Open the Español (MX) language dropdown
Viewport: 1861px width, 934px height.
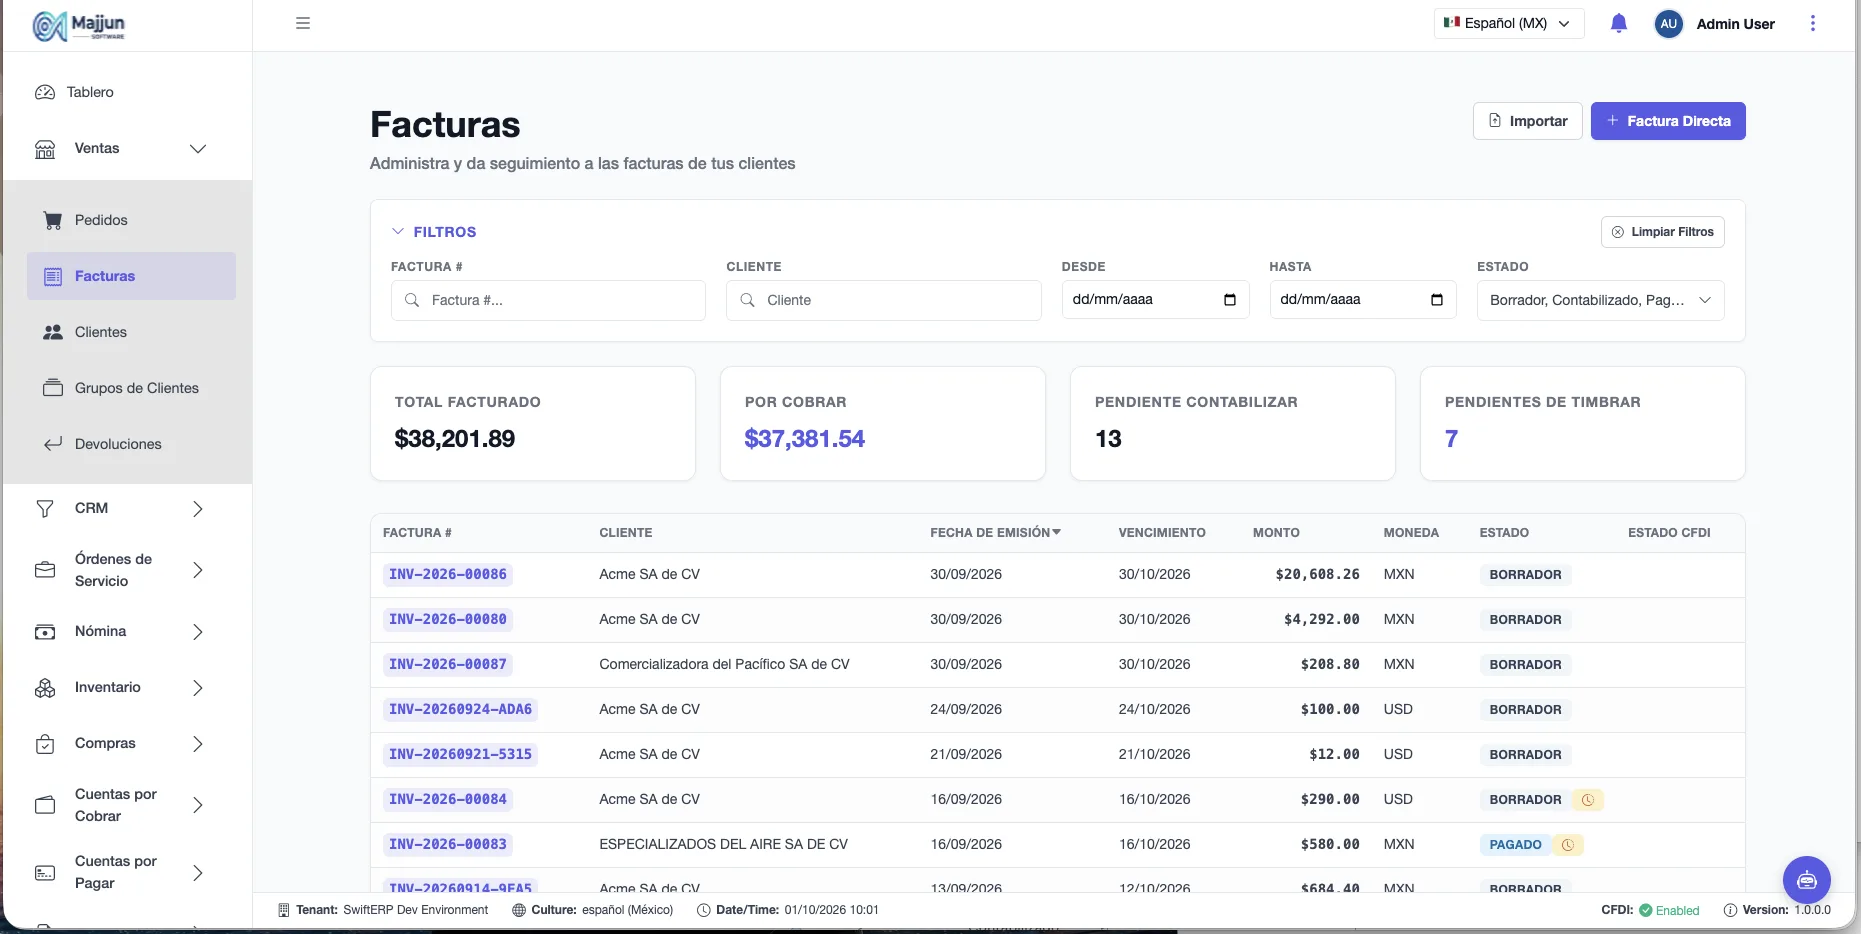click(x=1509, y=23)
